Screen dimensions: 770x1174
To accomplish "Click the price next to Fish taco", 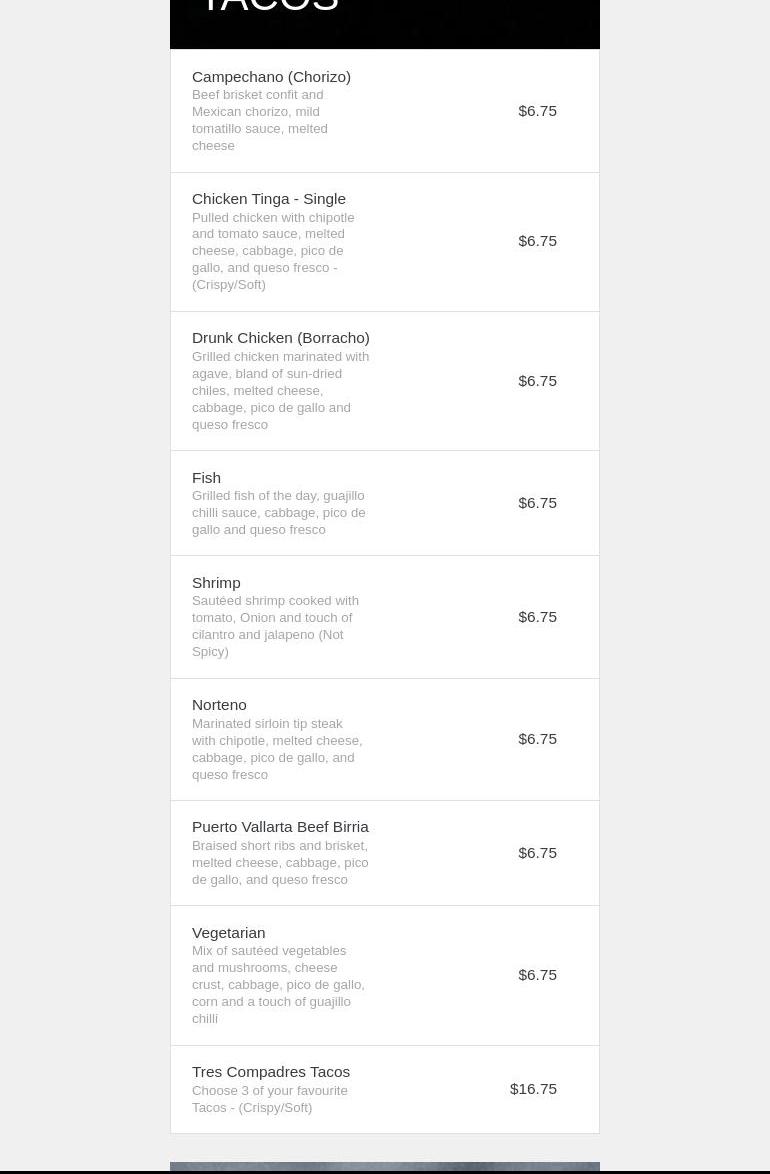I will coord(537,503).
